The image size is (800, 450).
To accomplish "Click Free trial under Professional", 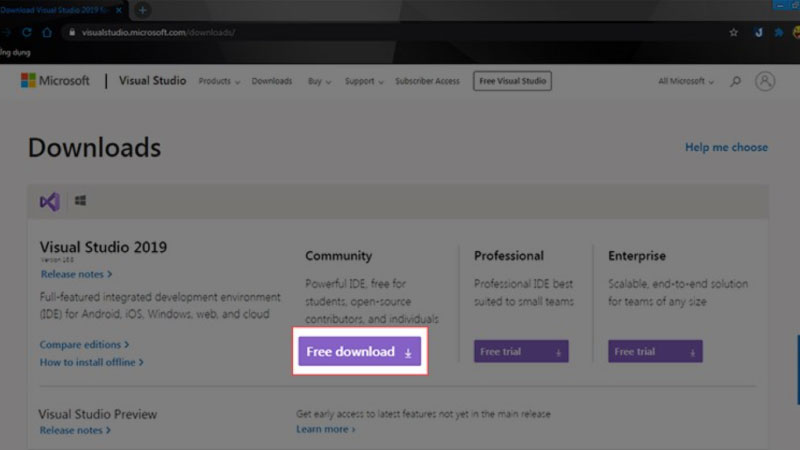I will click(521, 352).
